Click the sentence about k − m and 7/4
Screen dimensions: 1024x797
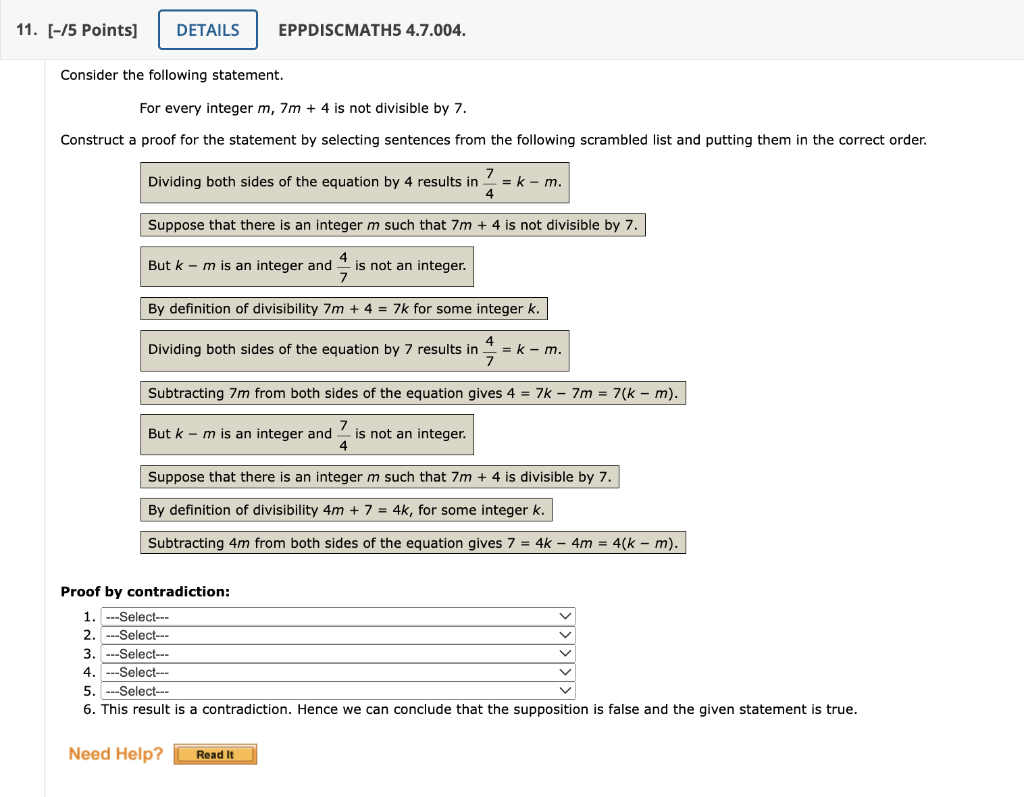point(306,434)
